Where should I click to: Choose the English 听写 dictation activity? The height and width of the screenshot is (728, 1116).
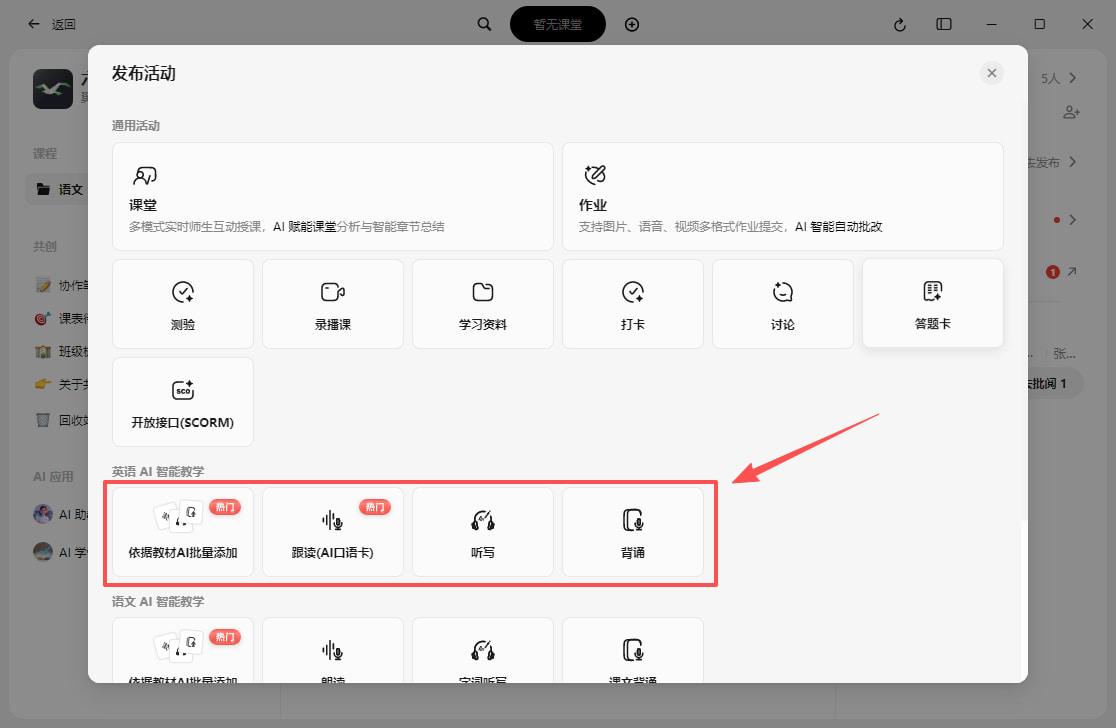pos(483,532)
